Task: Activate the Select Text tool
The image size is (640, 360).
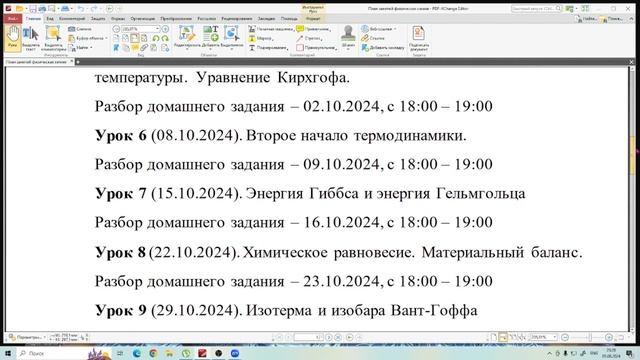Action: click(31, 39)
